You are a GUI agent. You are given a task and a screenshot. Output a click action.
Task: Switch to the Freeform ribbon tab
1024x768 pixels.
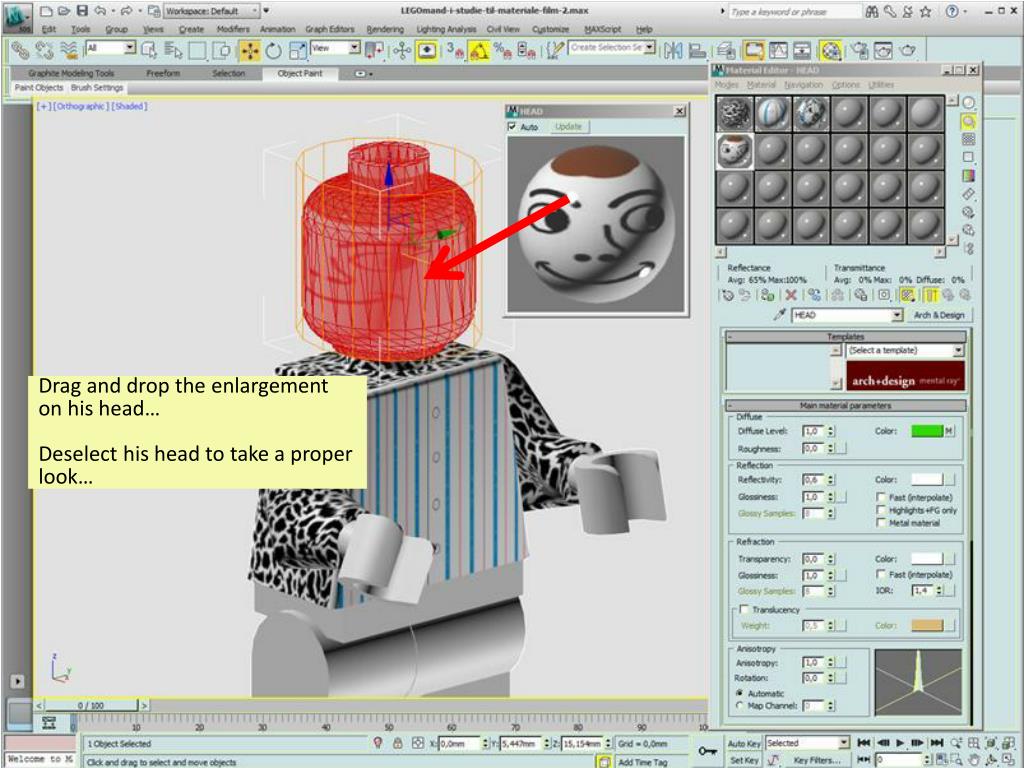[163, 74]
